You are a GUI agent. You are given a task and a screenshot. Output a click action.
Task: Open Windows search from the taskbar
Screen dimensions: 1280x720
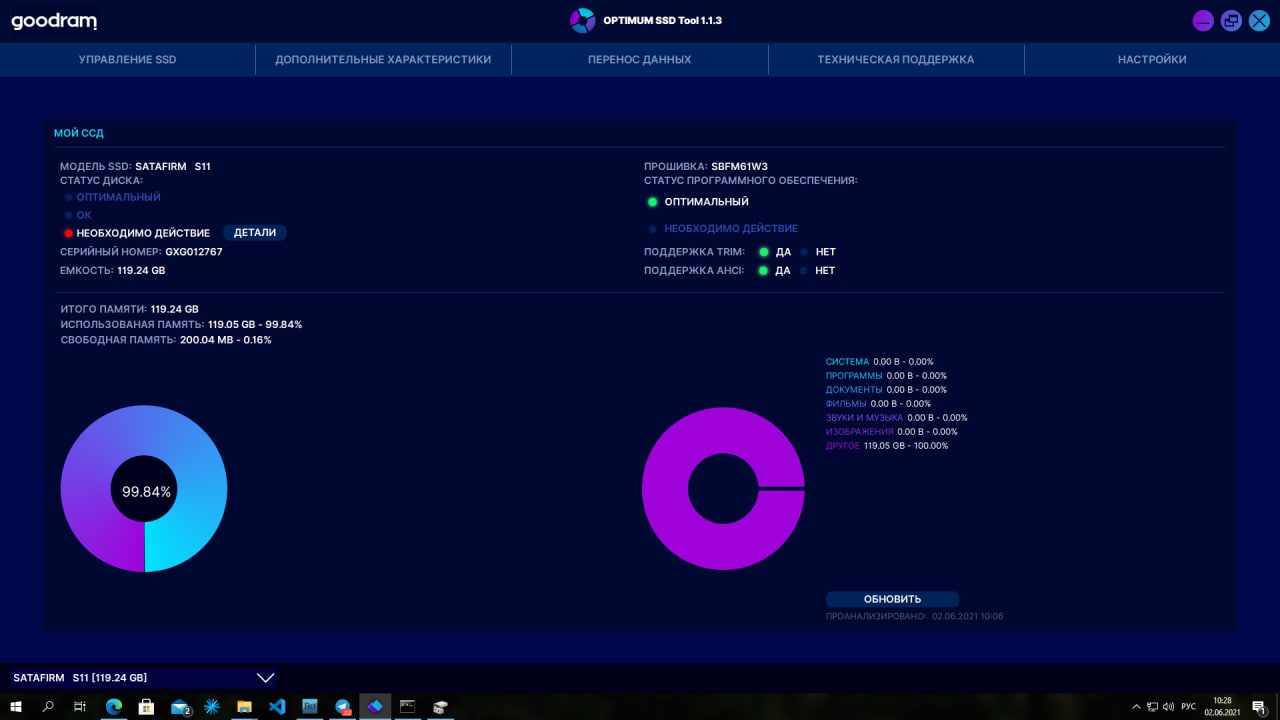48,706
